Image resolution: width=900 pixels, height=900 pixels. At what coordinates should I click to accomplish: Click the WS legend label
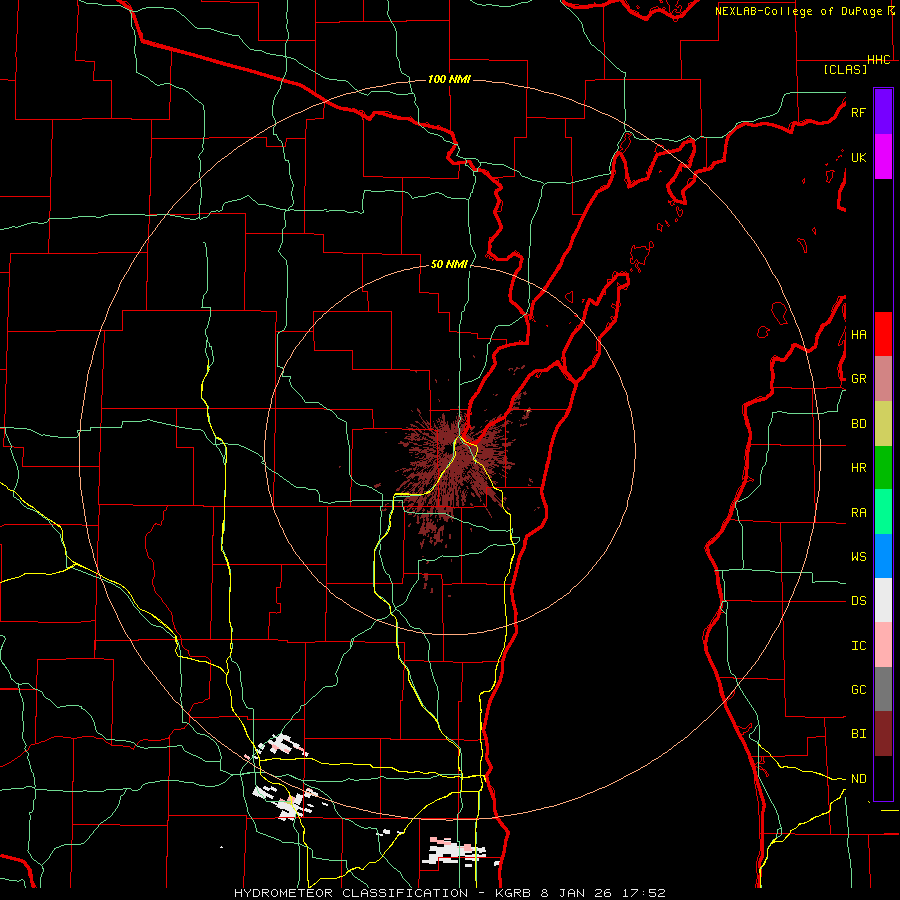point(858,557)
